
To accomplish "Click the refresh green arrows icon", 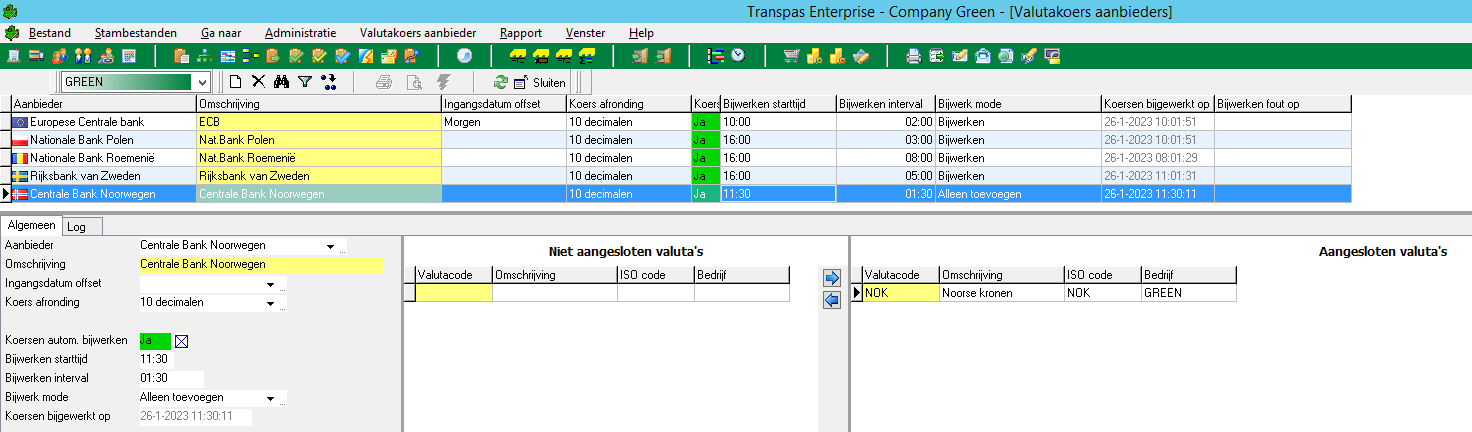I will click(x=500, y=82).
